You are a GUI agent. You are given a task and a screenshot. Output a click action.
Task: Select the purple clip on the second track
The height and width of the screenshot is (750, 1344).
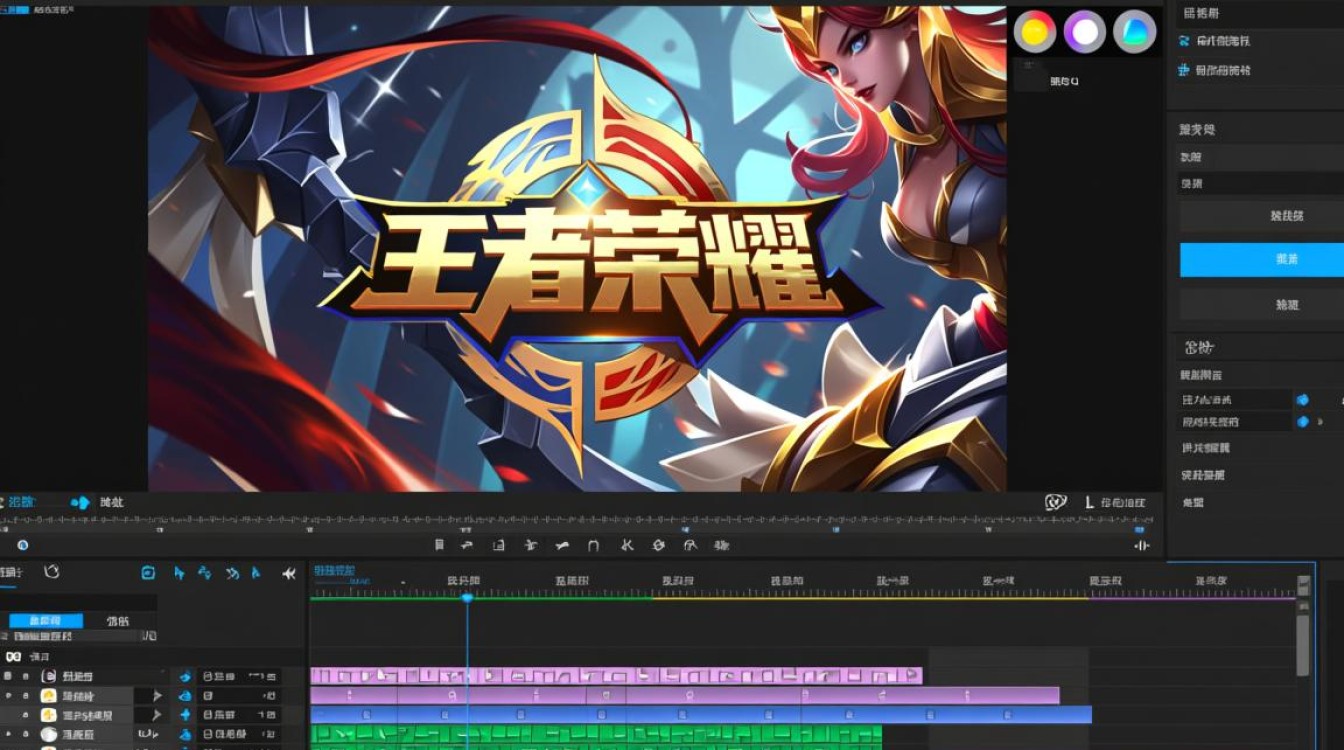click(x=685, y=695)
